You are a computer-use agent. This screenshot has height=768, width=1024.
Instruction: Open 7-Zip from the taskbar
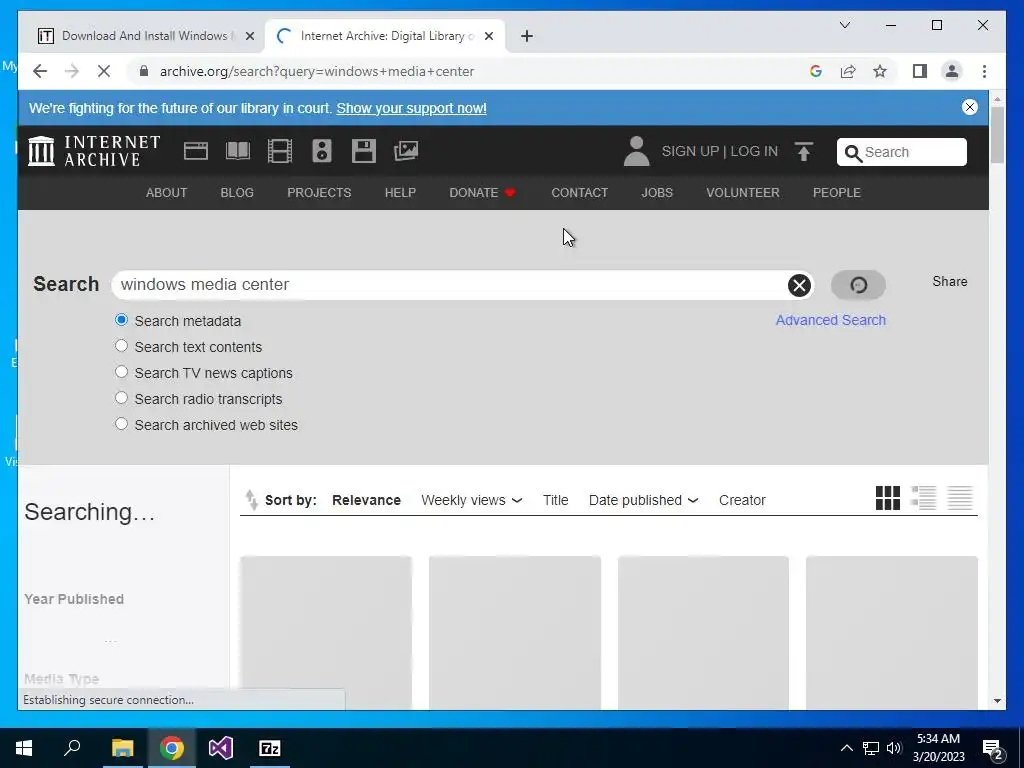270,748
